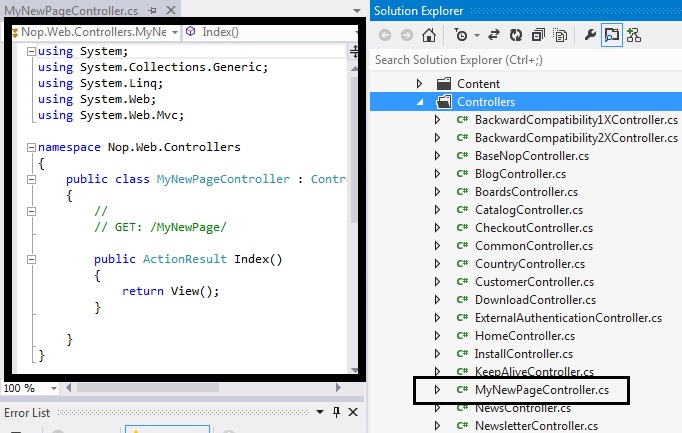Expand the Content folder node
This screenshot has height=433, width=682.
pyautogui.click(x=421, y=84)
